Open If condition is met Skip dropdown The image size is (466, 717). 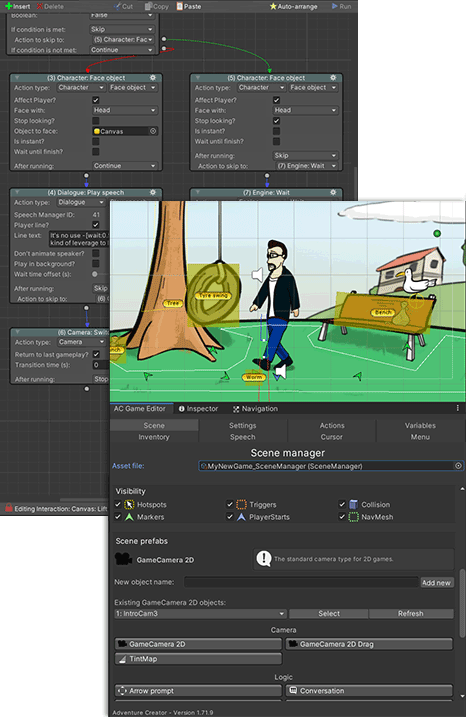(122, 29)
